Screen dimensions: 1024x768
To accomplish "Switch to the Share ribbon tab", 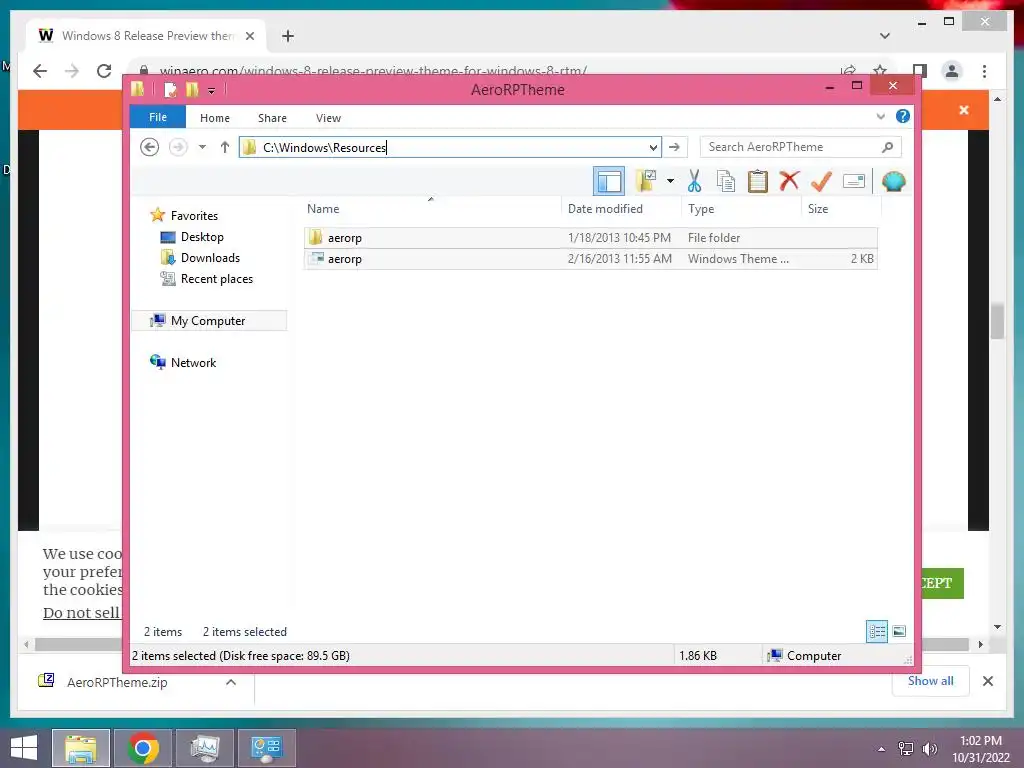I will click(272, 118).
